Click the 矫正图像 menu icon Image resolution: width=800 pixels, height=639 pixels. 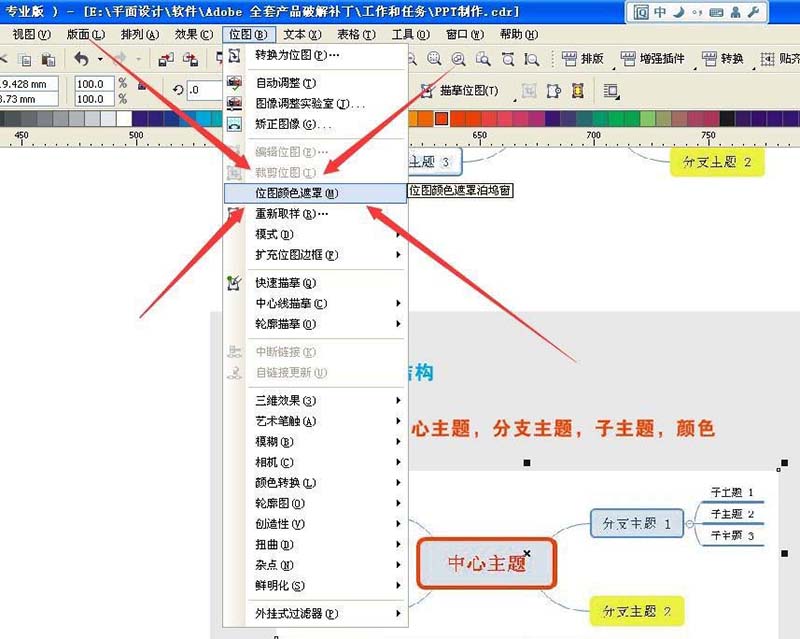pyautogui.click(x=234, y=124)
